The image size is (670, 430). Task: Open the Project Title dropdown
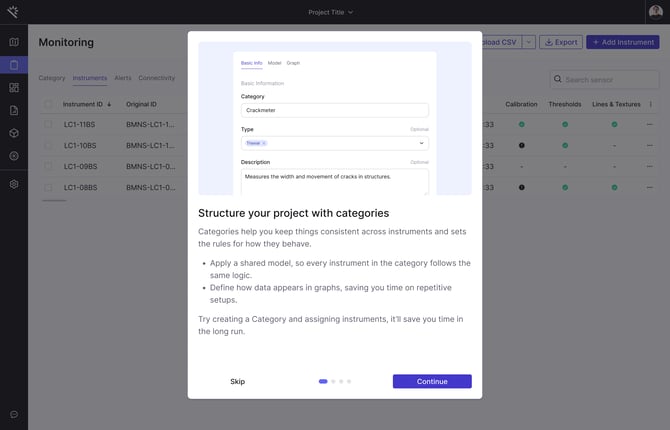click(x=331, y=12)
